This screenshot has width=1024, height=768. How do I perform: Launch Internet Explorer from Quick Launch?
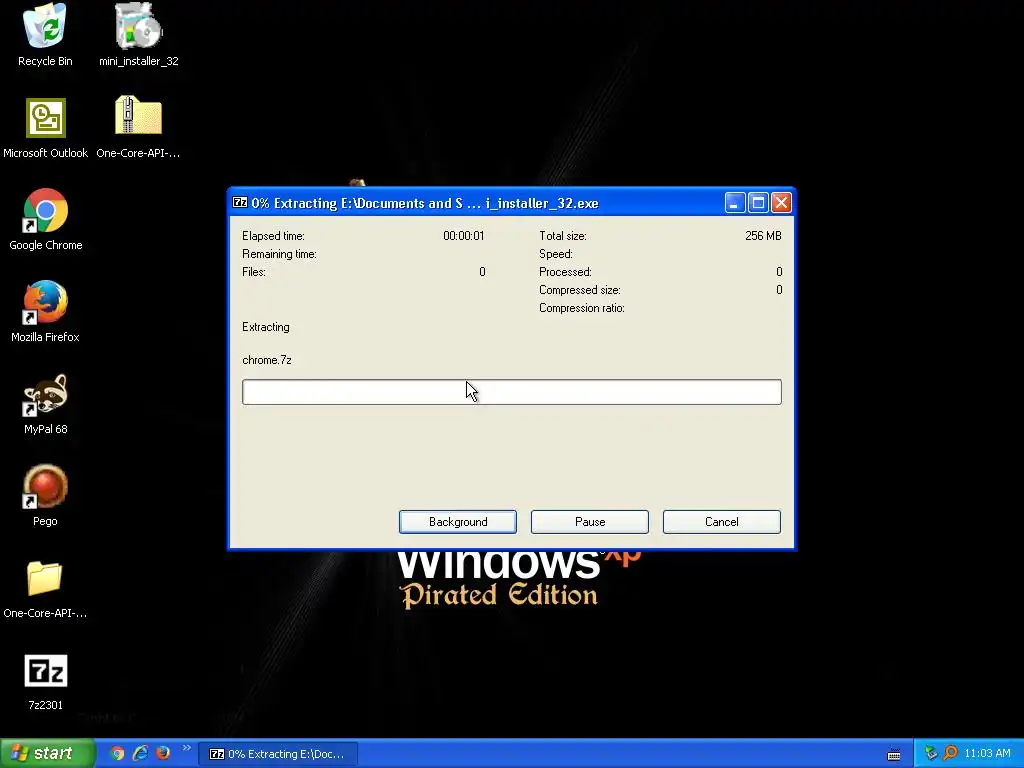[140, 754]
